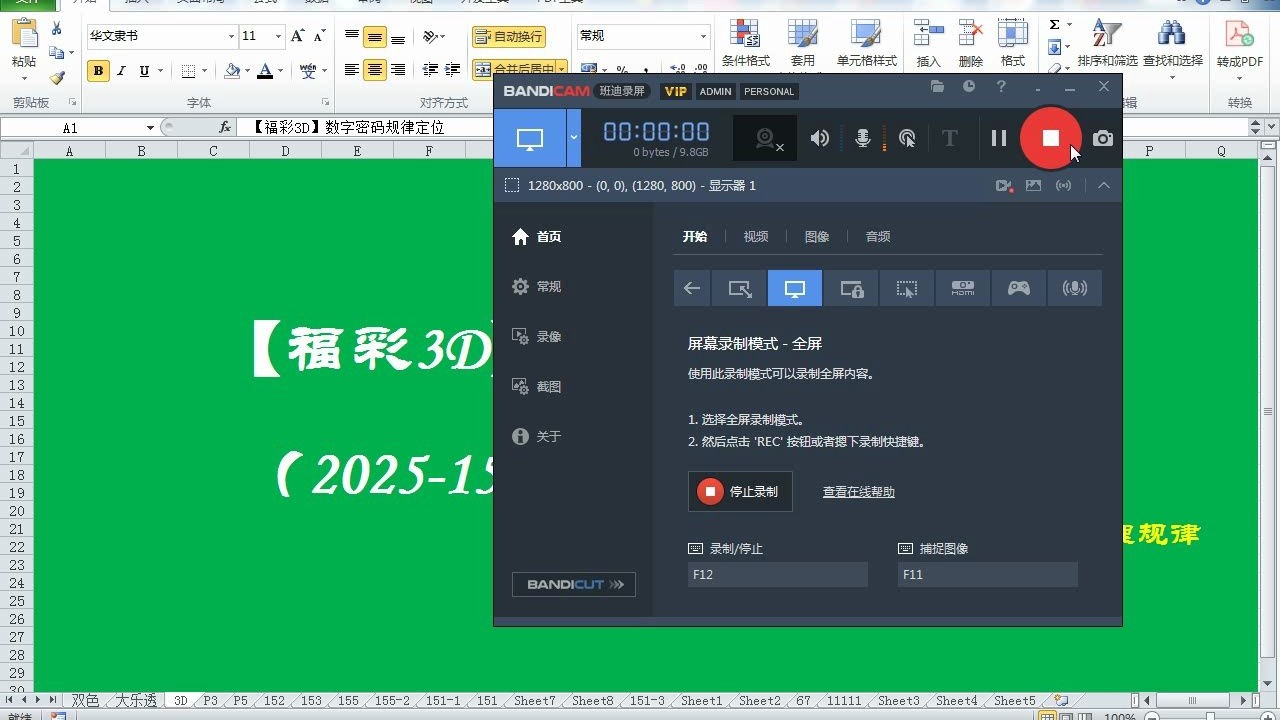
Task: Open the scheduled recording clock icon
Action: point(969,87)
